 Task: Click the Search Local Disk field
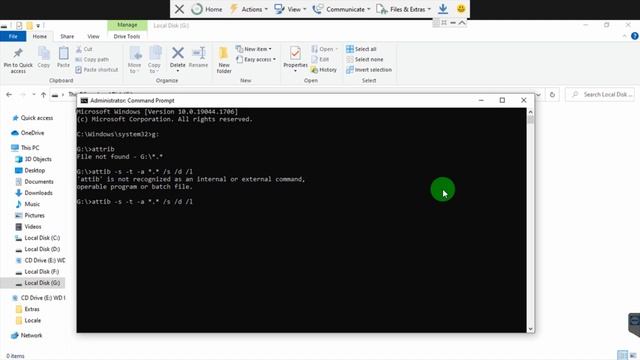[x=600, y=94]
